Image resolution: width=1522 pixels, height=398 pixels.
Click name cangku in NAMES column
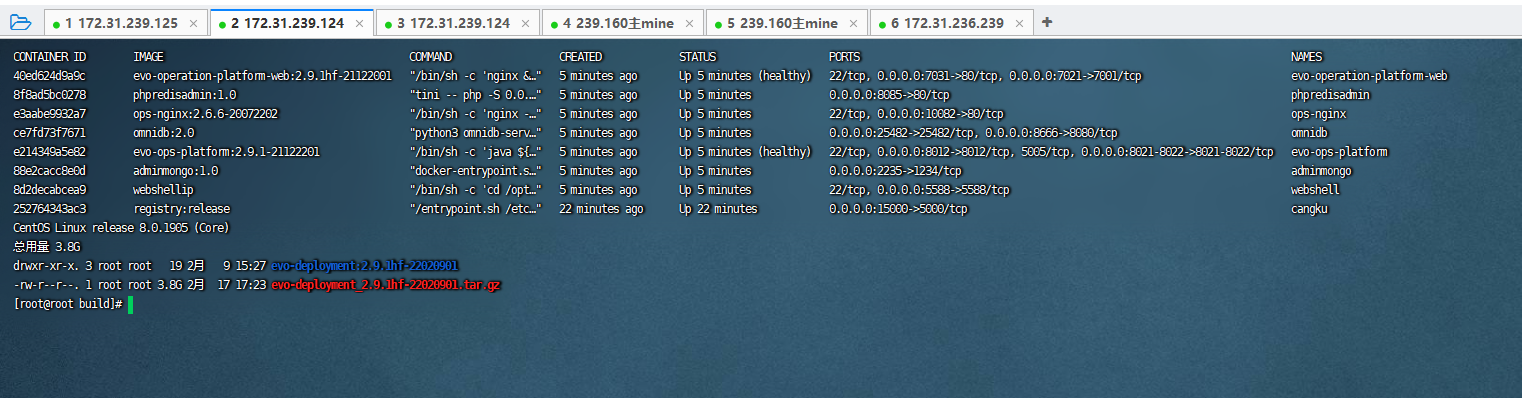1310,209
